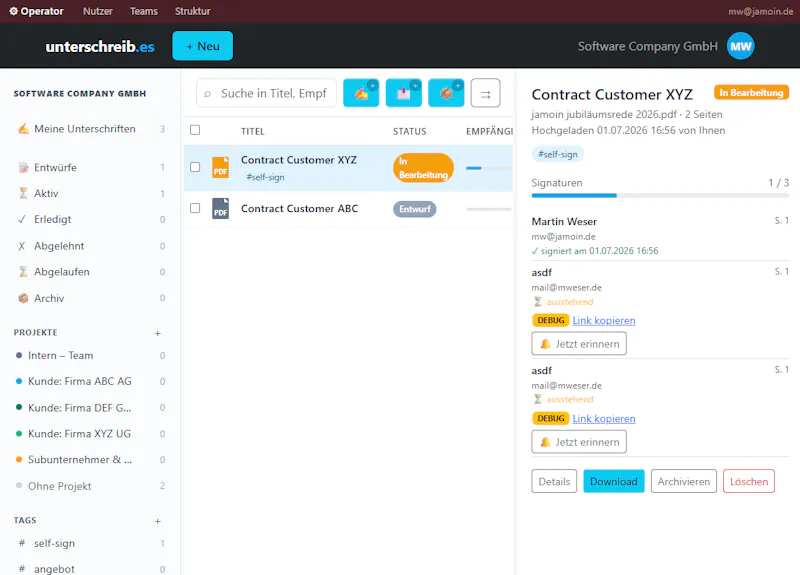Open the Operator menu item

[x=36, y=11]
